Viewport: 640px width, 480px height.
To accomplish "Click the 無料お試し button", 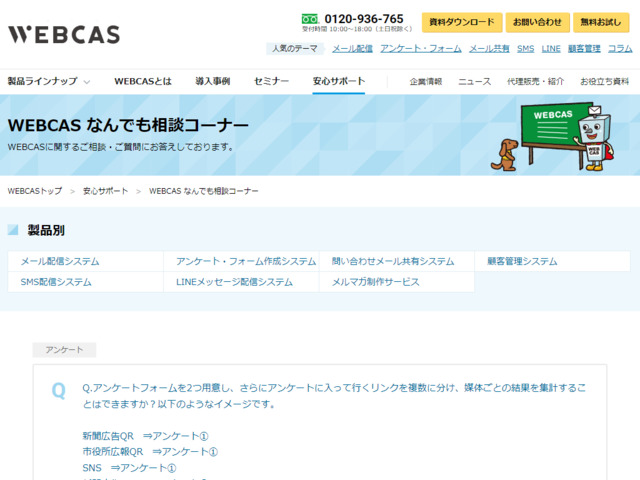I will pos(601,22).
